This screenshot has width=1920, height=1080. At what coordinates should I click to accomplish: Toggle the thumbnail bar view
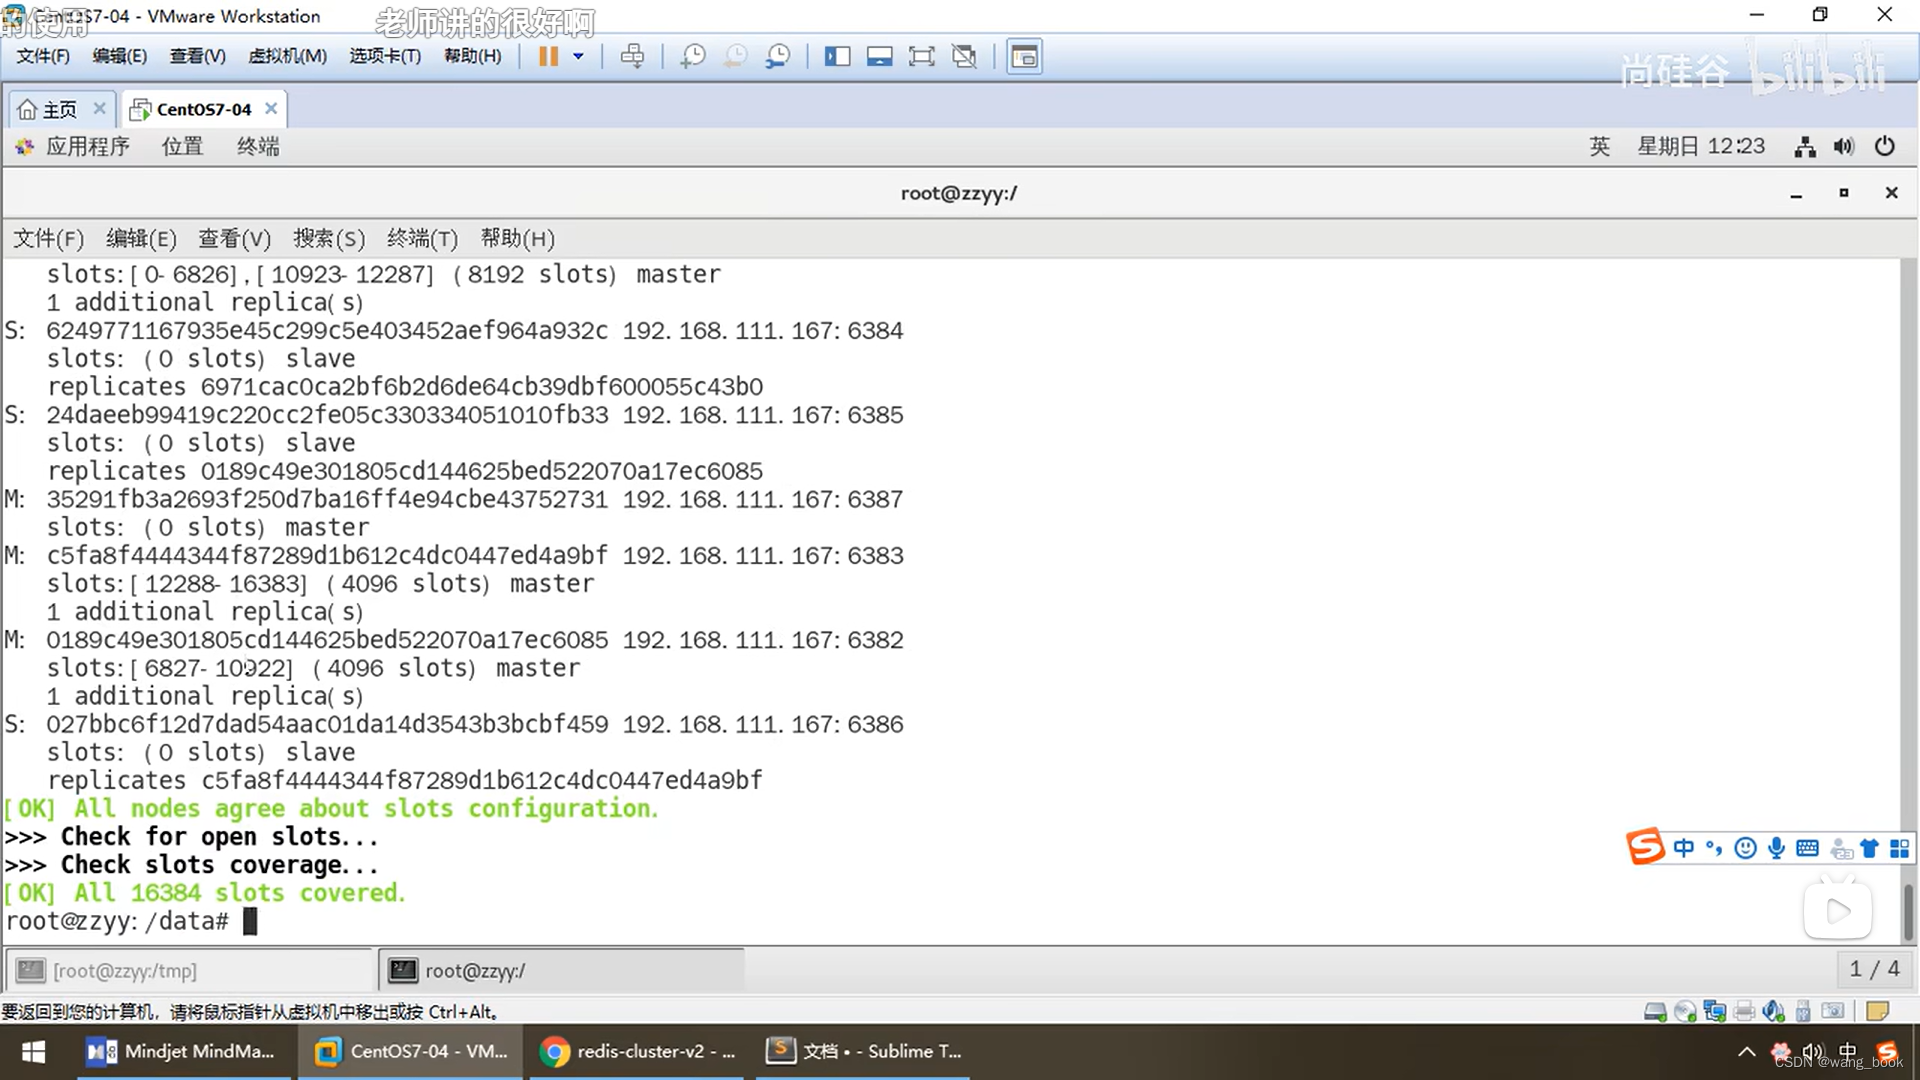[879, 56]
